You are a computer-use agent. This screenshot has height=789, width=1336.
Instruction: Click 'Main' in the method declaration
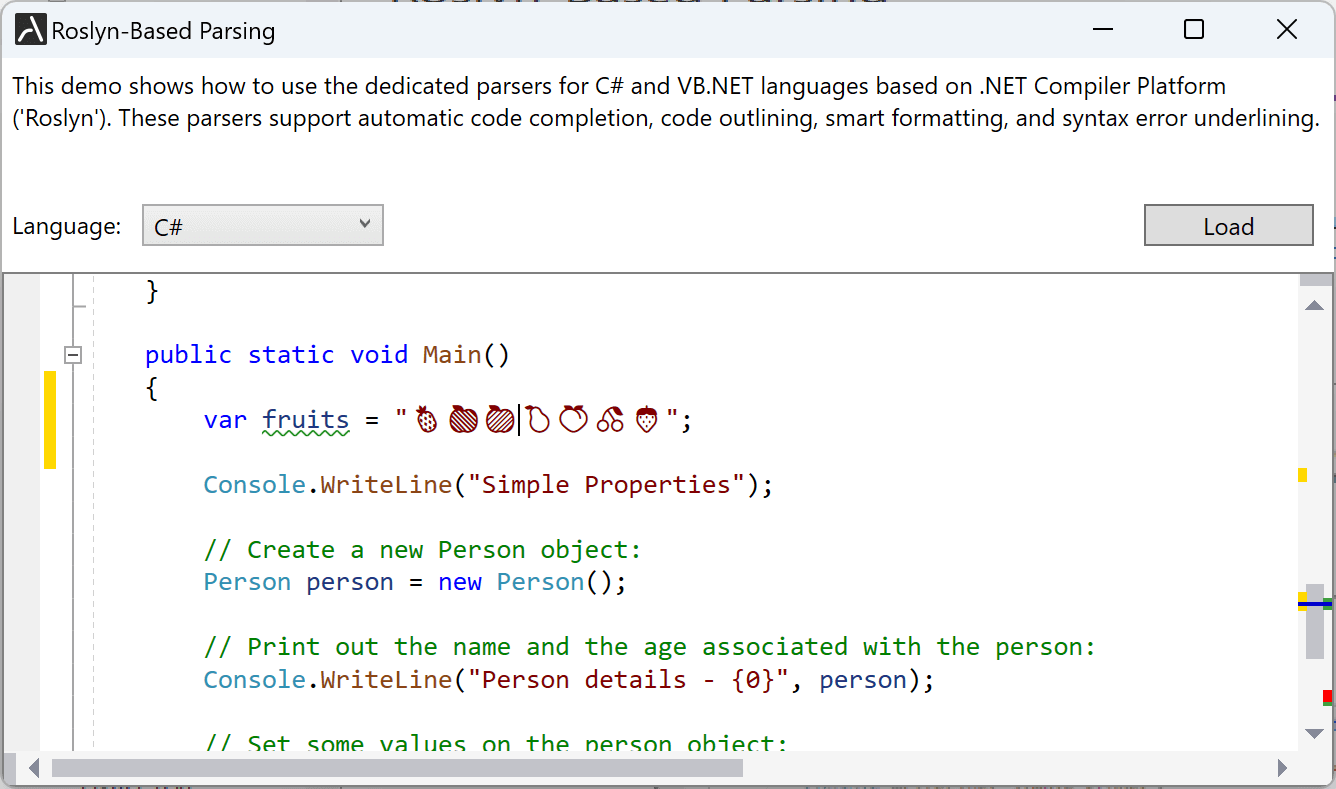452,354
